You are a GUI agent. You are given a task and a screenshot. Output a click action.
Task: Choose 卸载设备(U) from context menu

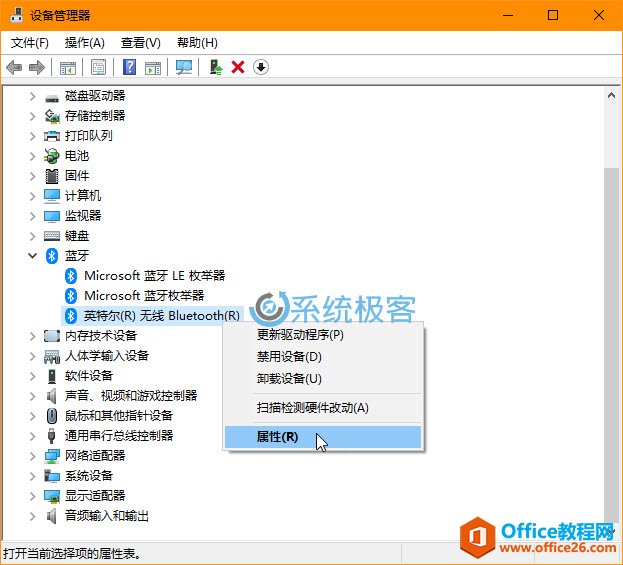coord(323,379)
